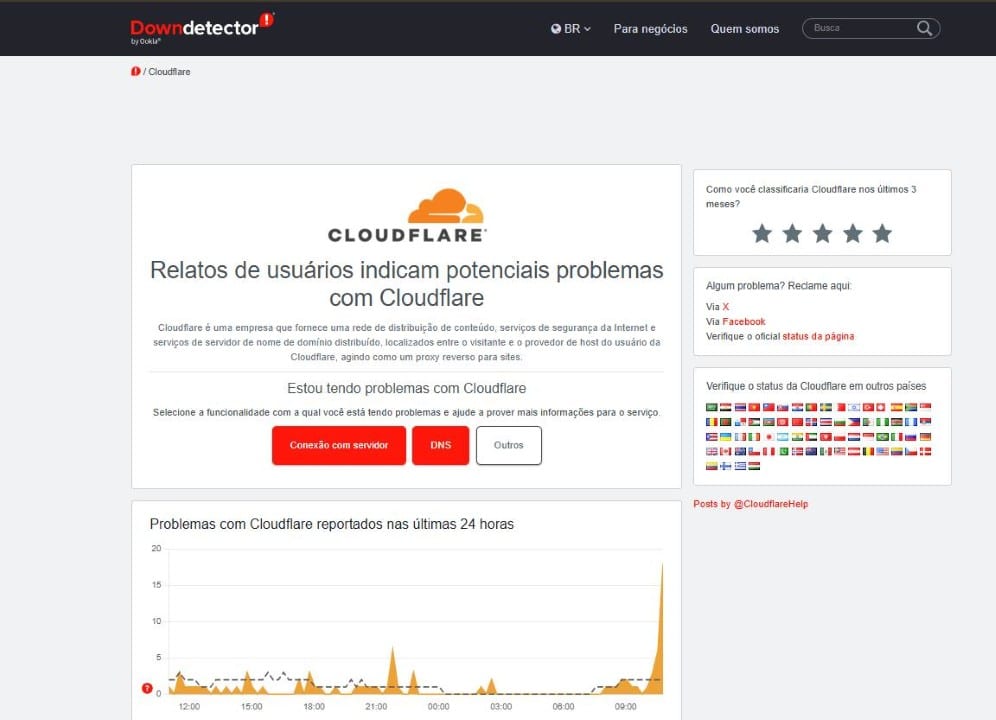
Task: Rate Cloudflare two stars
Action: coord(792,233)
